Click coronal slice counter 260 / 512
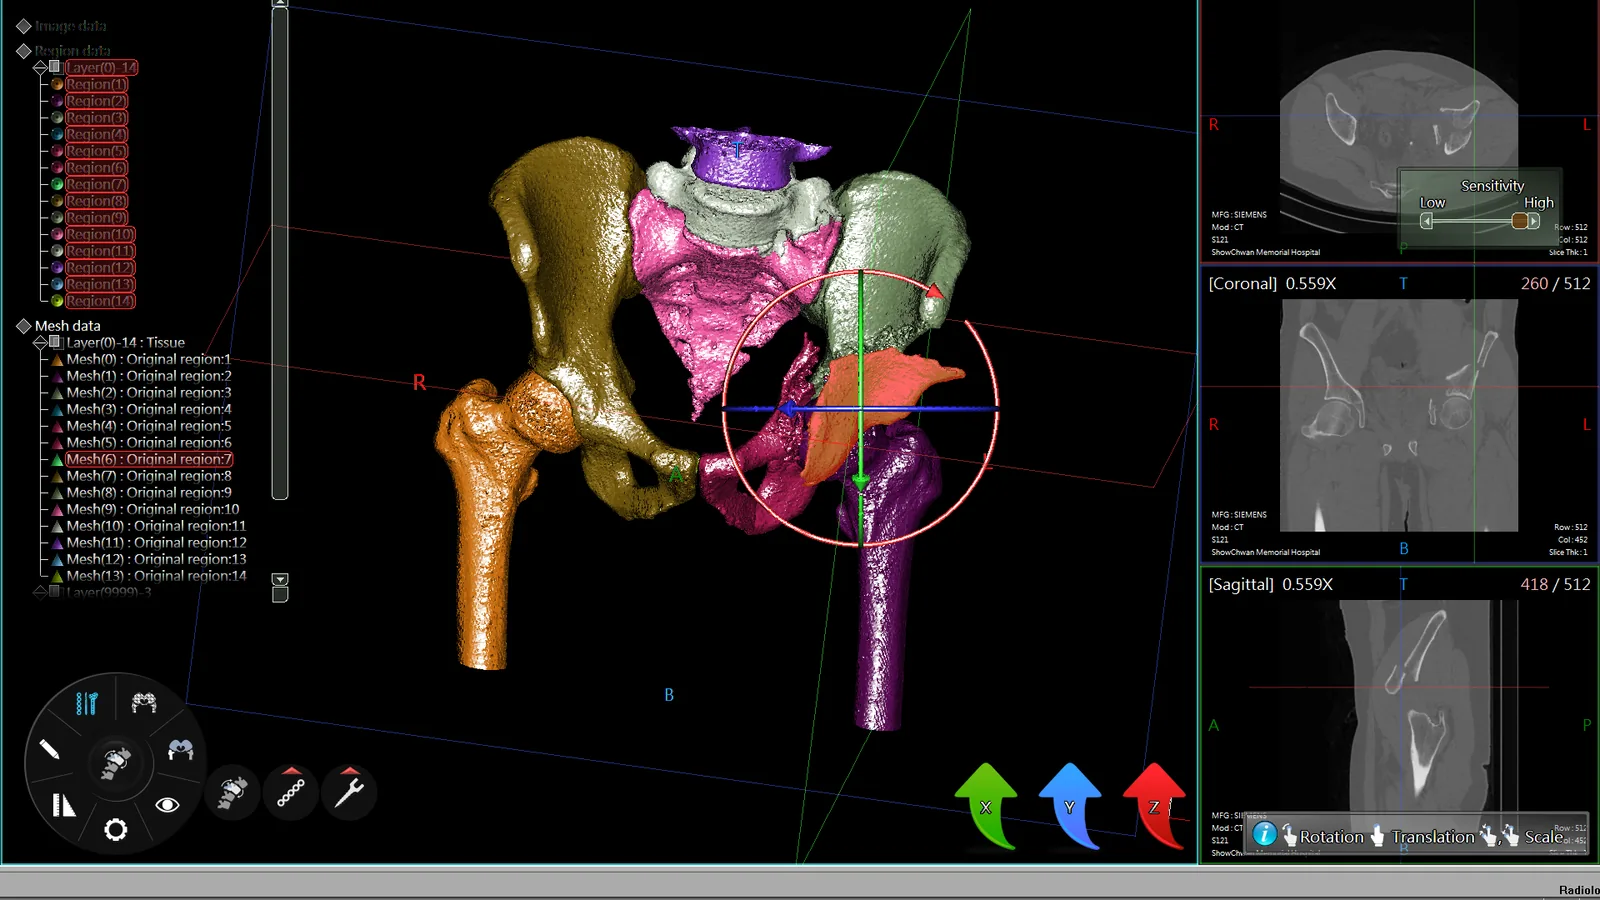Viewport: 1600px width, 900px height. 1555,284
